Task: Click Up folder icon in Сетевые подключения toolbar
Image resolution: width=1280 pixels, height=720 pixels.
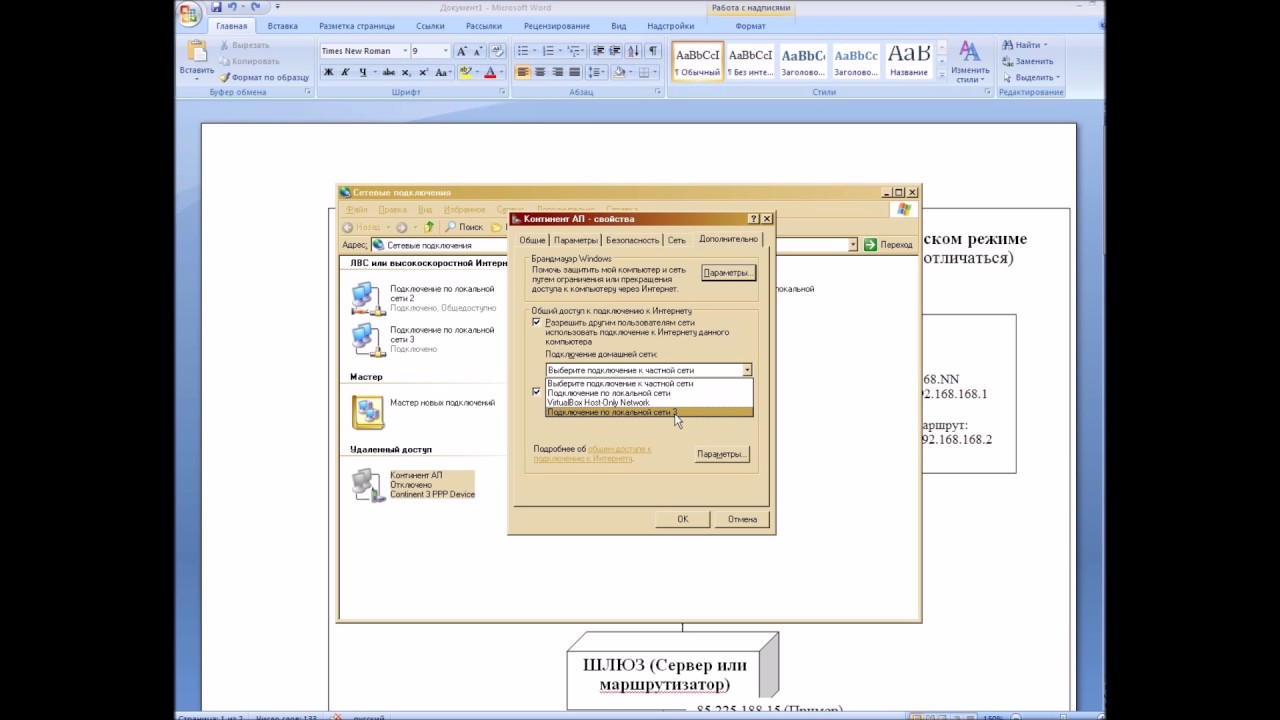Action: (x=429, y=227)
